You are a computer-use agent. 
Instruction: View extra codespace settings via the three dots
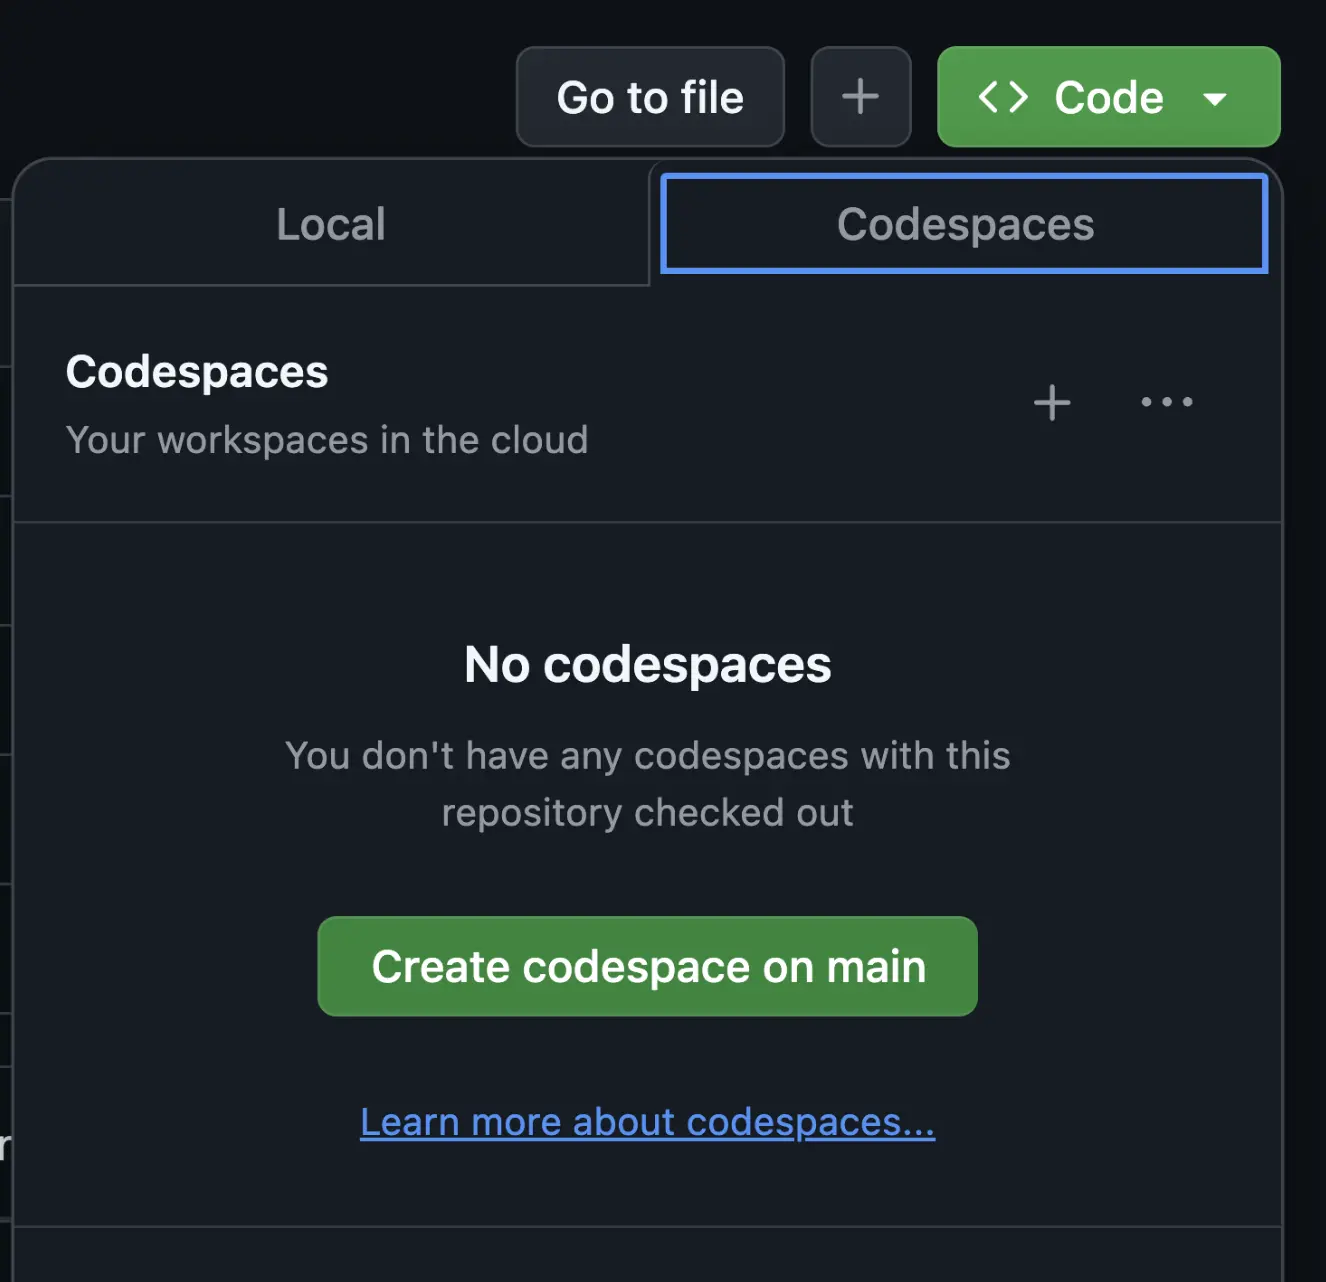1166,403
